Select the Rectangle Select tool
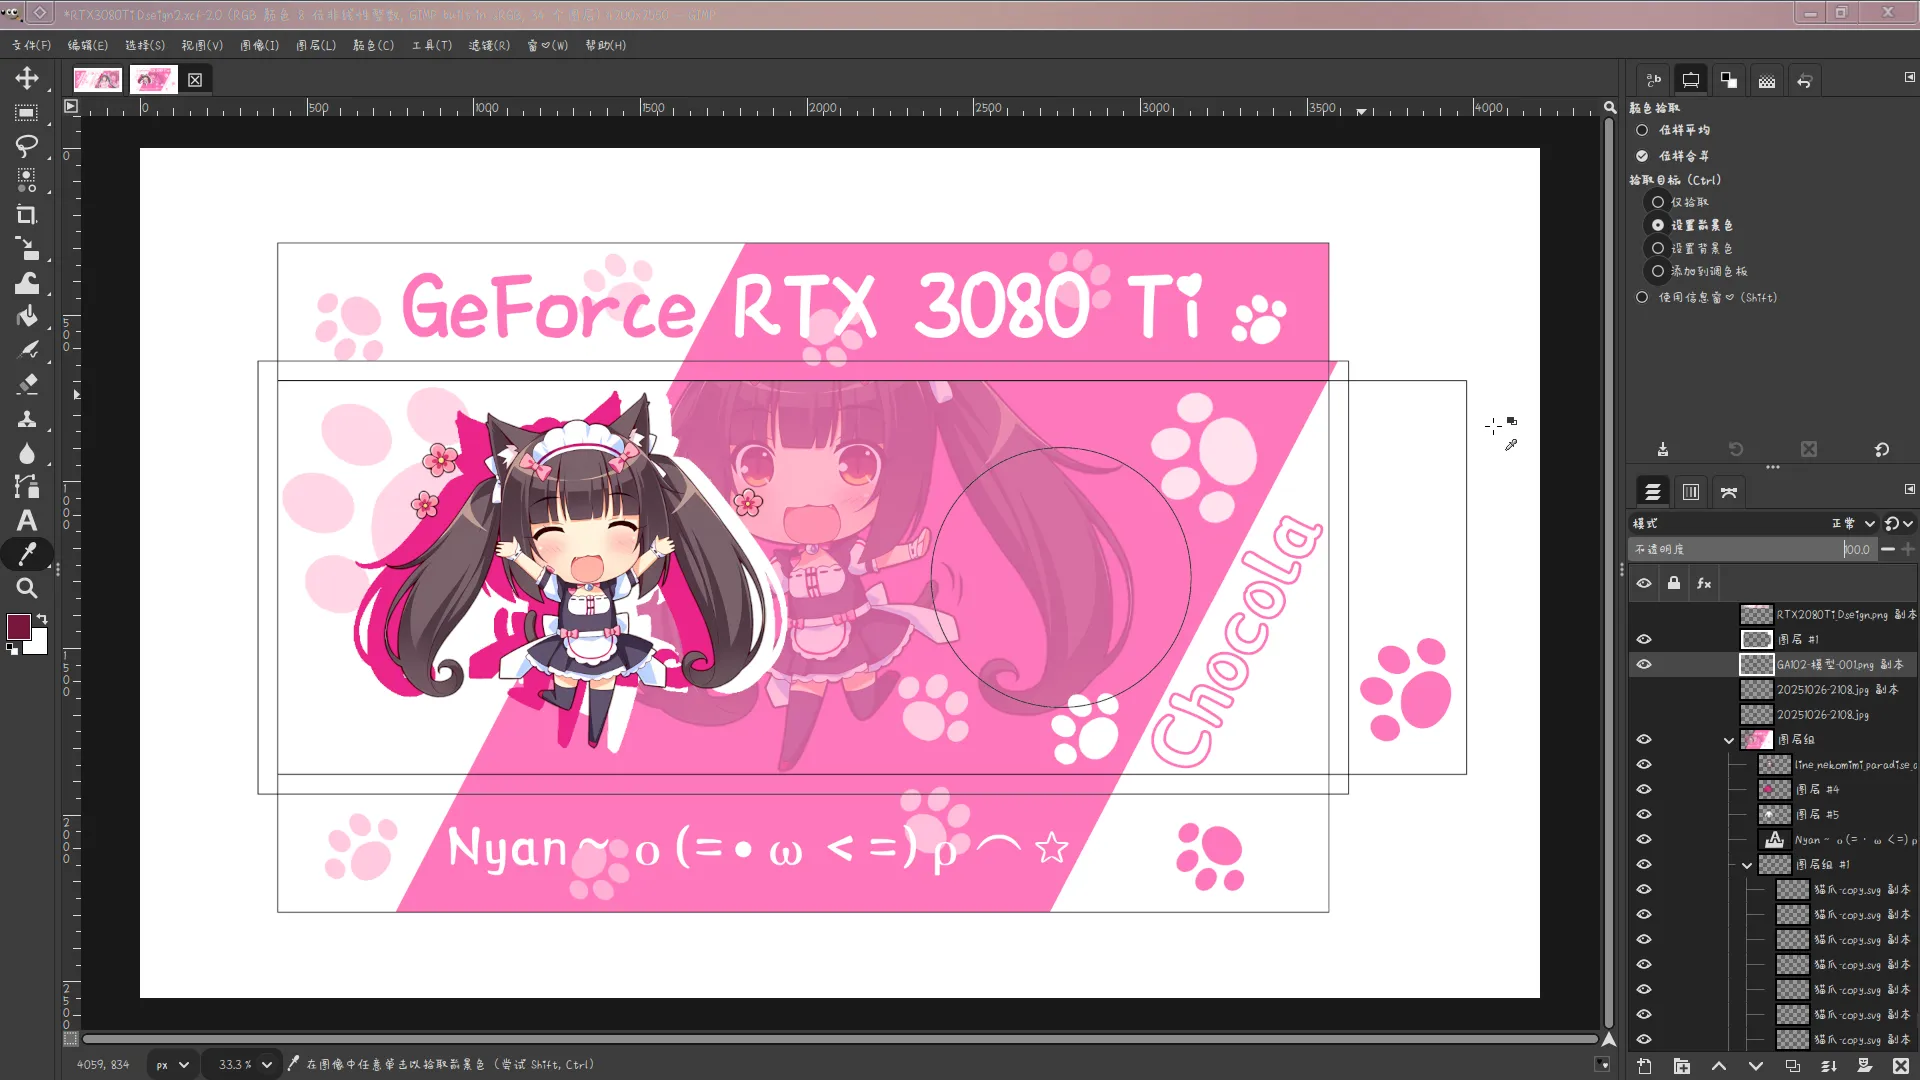 (27, 113)
